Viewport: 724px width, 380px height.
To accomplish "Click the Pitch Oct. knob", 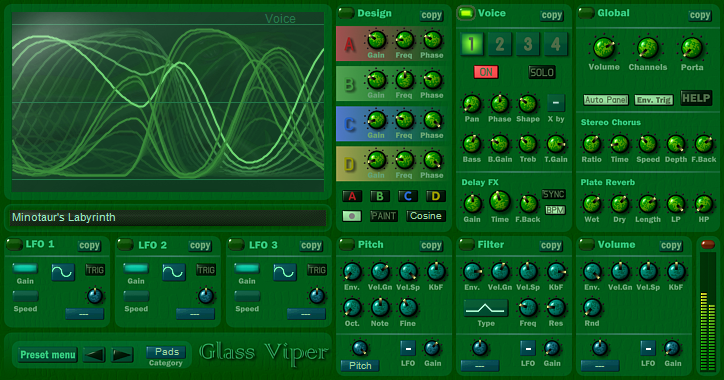I will coord(352,308).
